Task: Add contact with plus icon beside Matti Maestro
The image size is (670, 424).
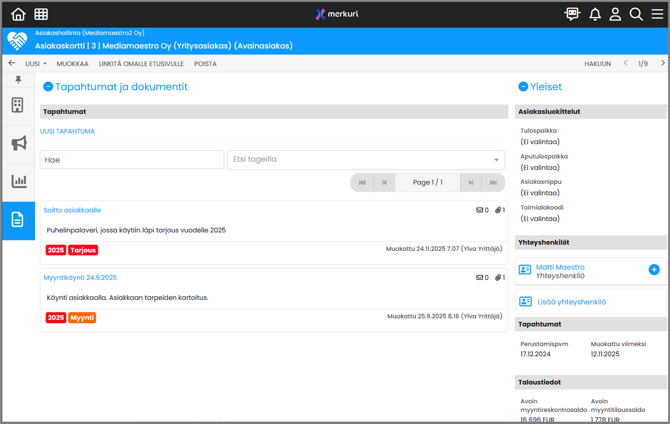Action: 654,270
